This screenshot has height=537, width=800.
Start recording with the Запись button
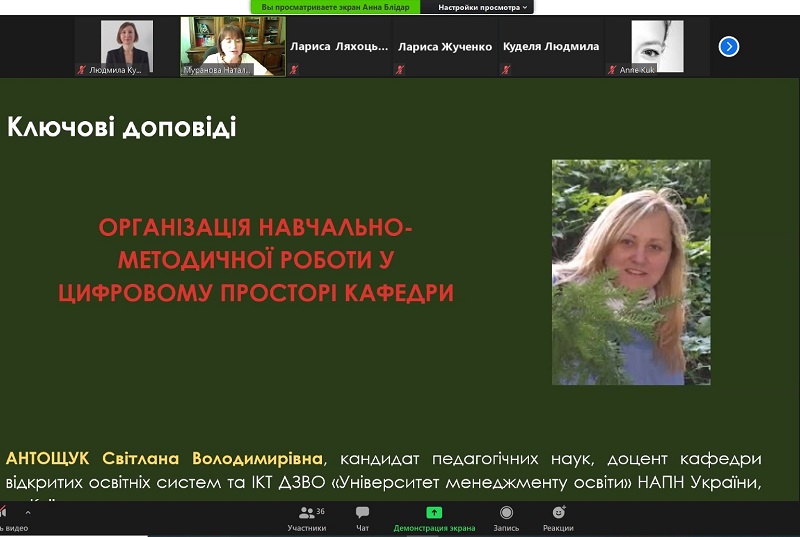506,517
